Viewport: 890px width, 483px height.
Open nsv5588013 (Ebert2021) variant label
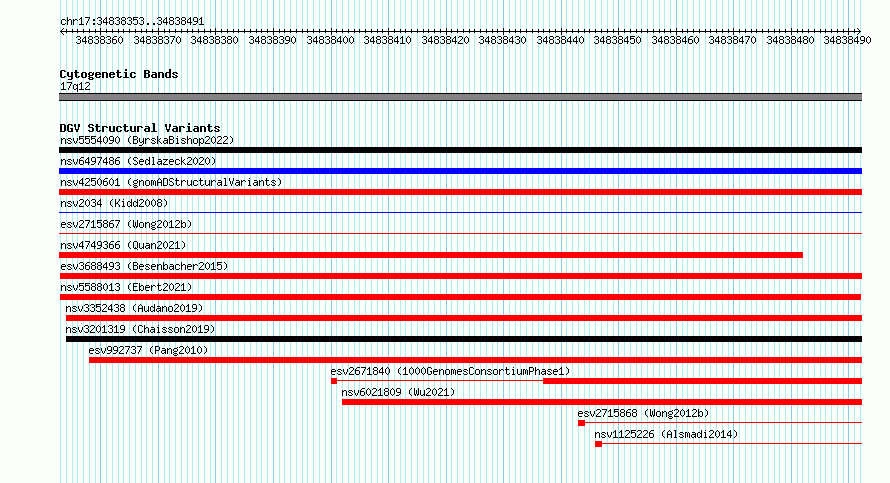point(126,287)
